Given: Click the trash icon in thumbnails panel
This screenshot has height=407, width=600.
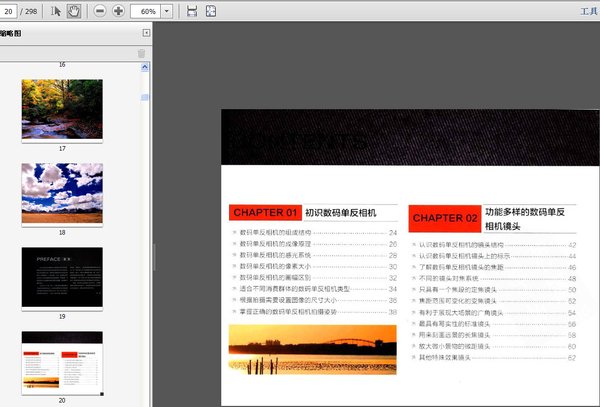Looking at the screenshot, I should pos(141,53).
